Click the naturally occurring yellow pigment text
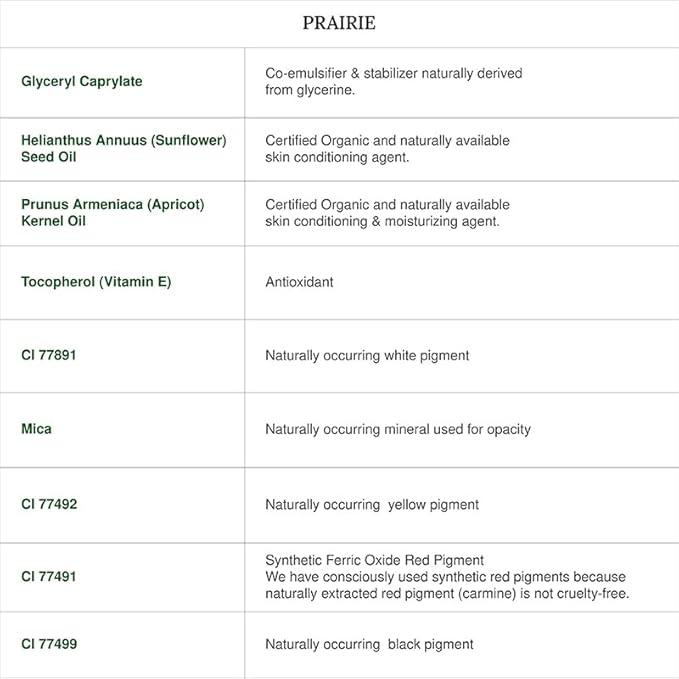This screenshot has height=679, width=679. coord(371,505)
